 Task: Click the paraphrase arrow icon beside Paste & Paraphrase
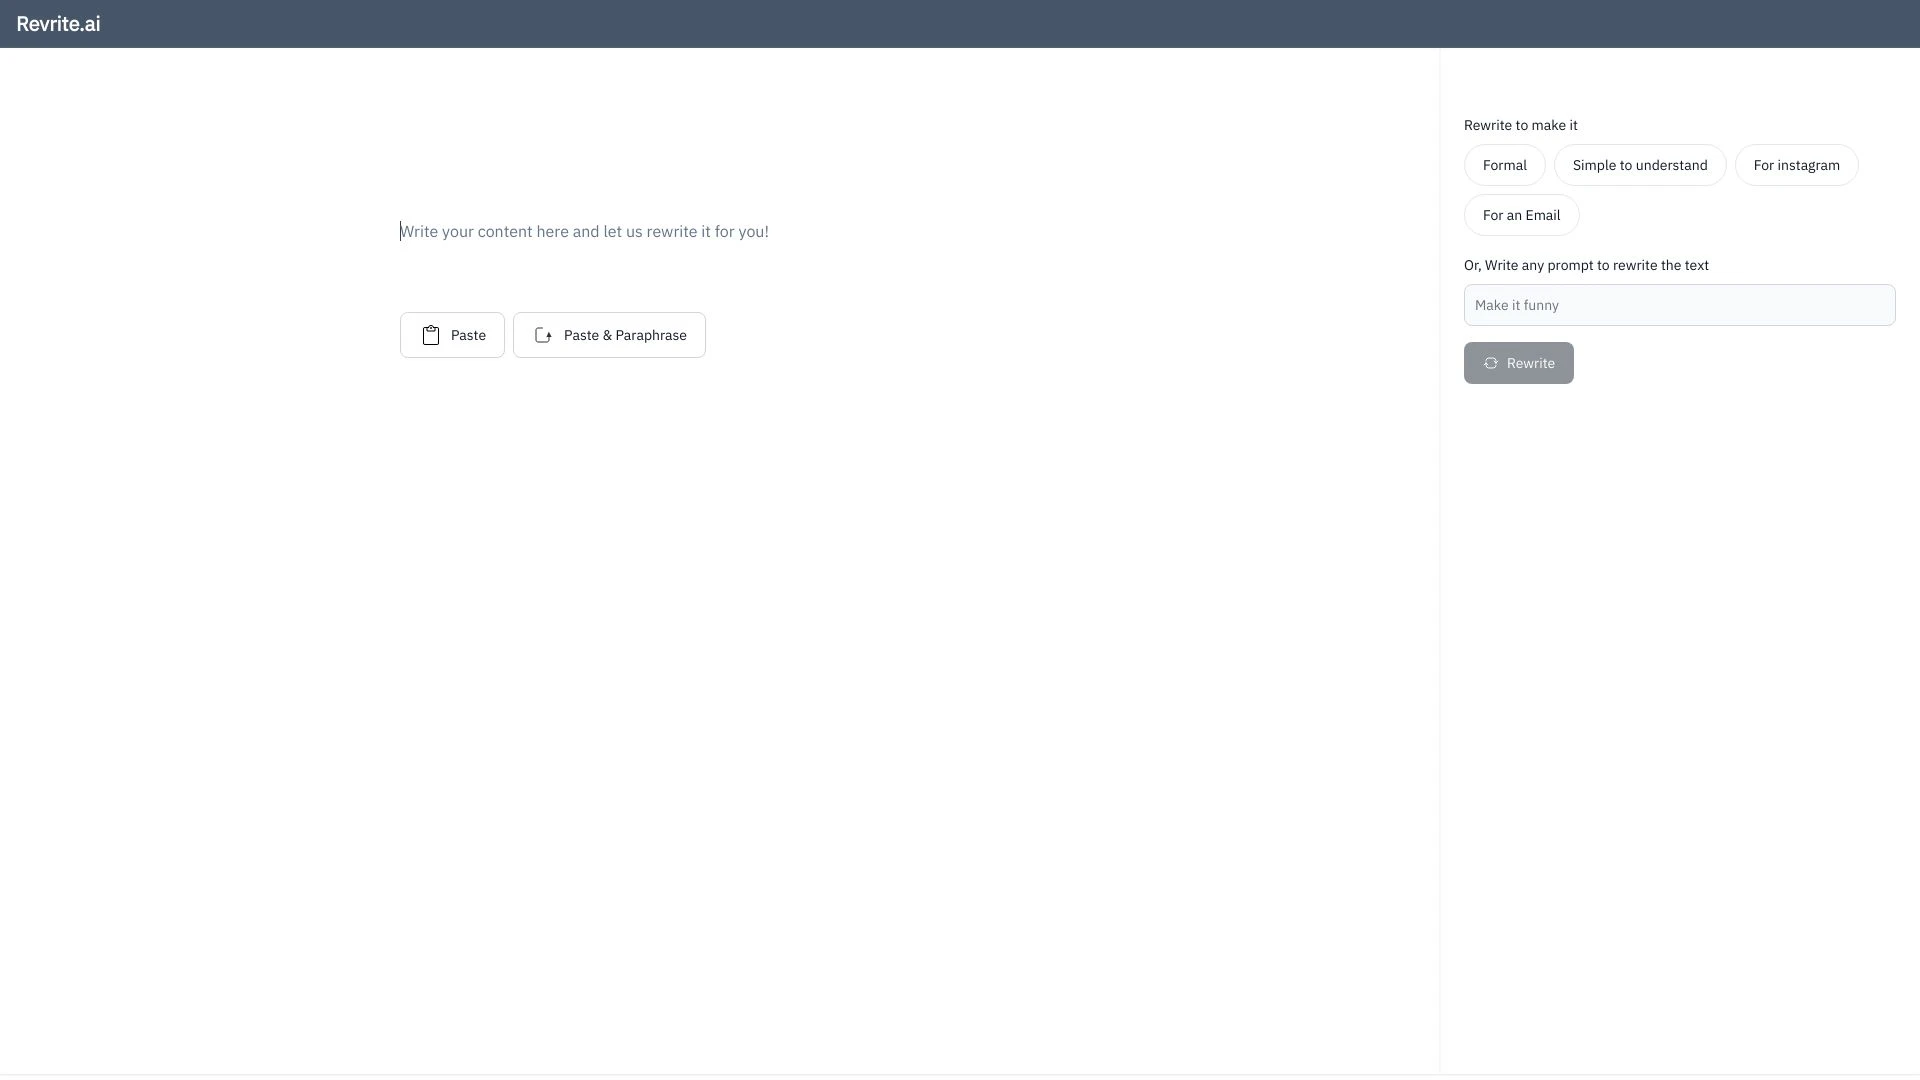543,335
